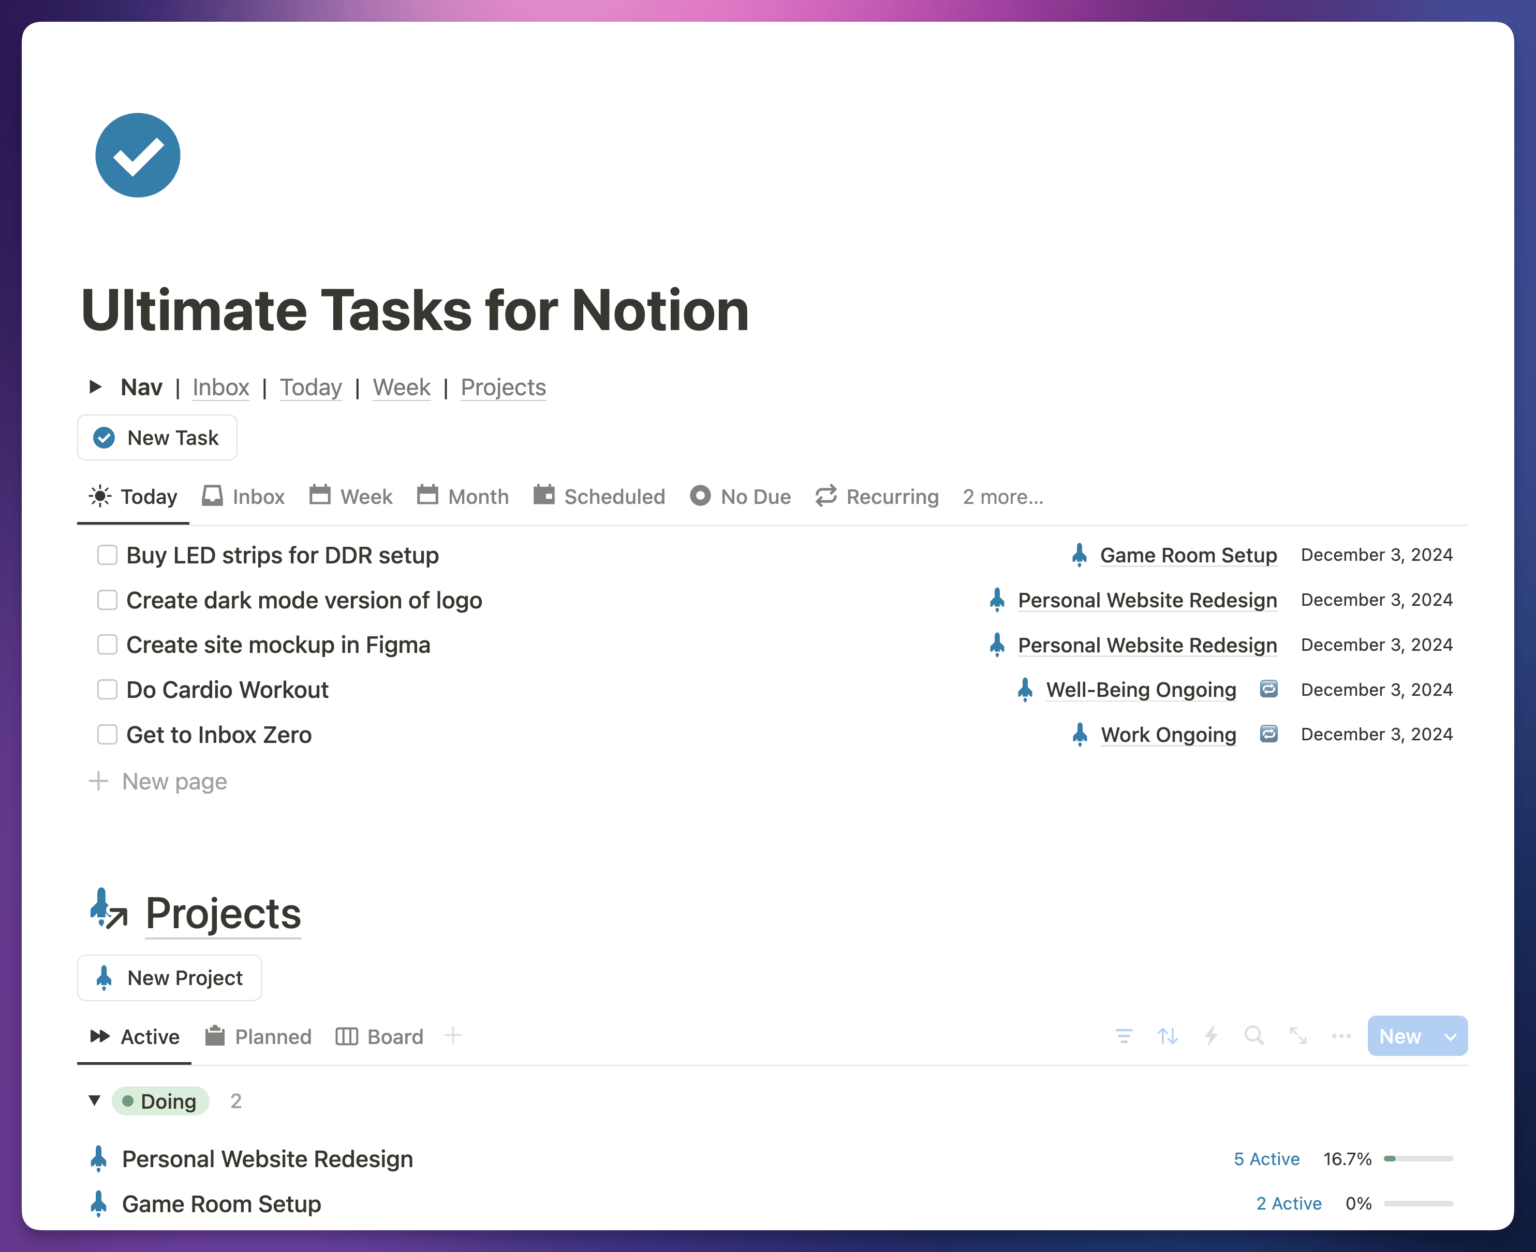
Task: Click the sort icon above Projects database
Action: pyautogui.click(x=1167, y=1036)
